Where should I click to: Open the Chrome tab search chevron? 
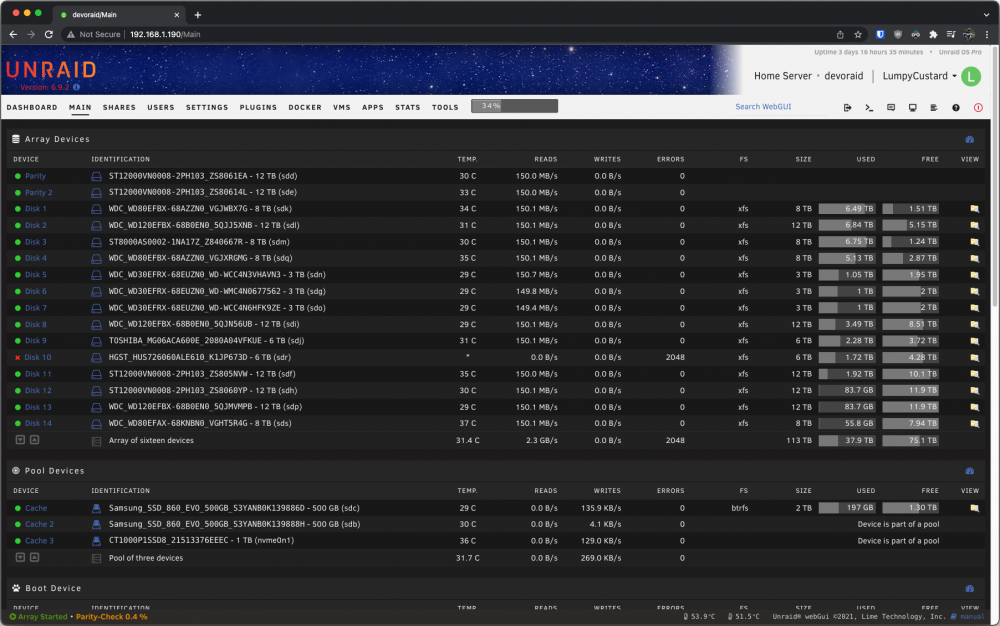pos(987,15)
